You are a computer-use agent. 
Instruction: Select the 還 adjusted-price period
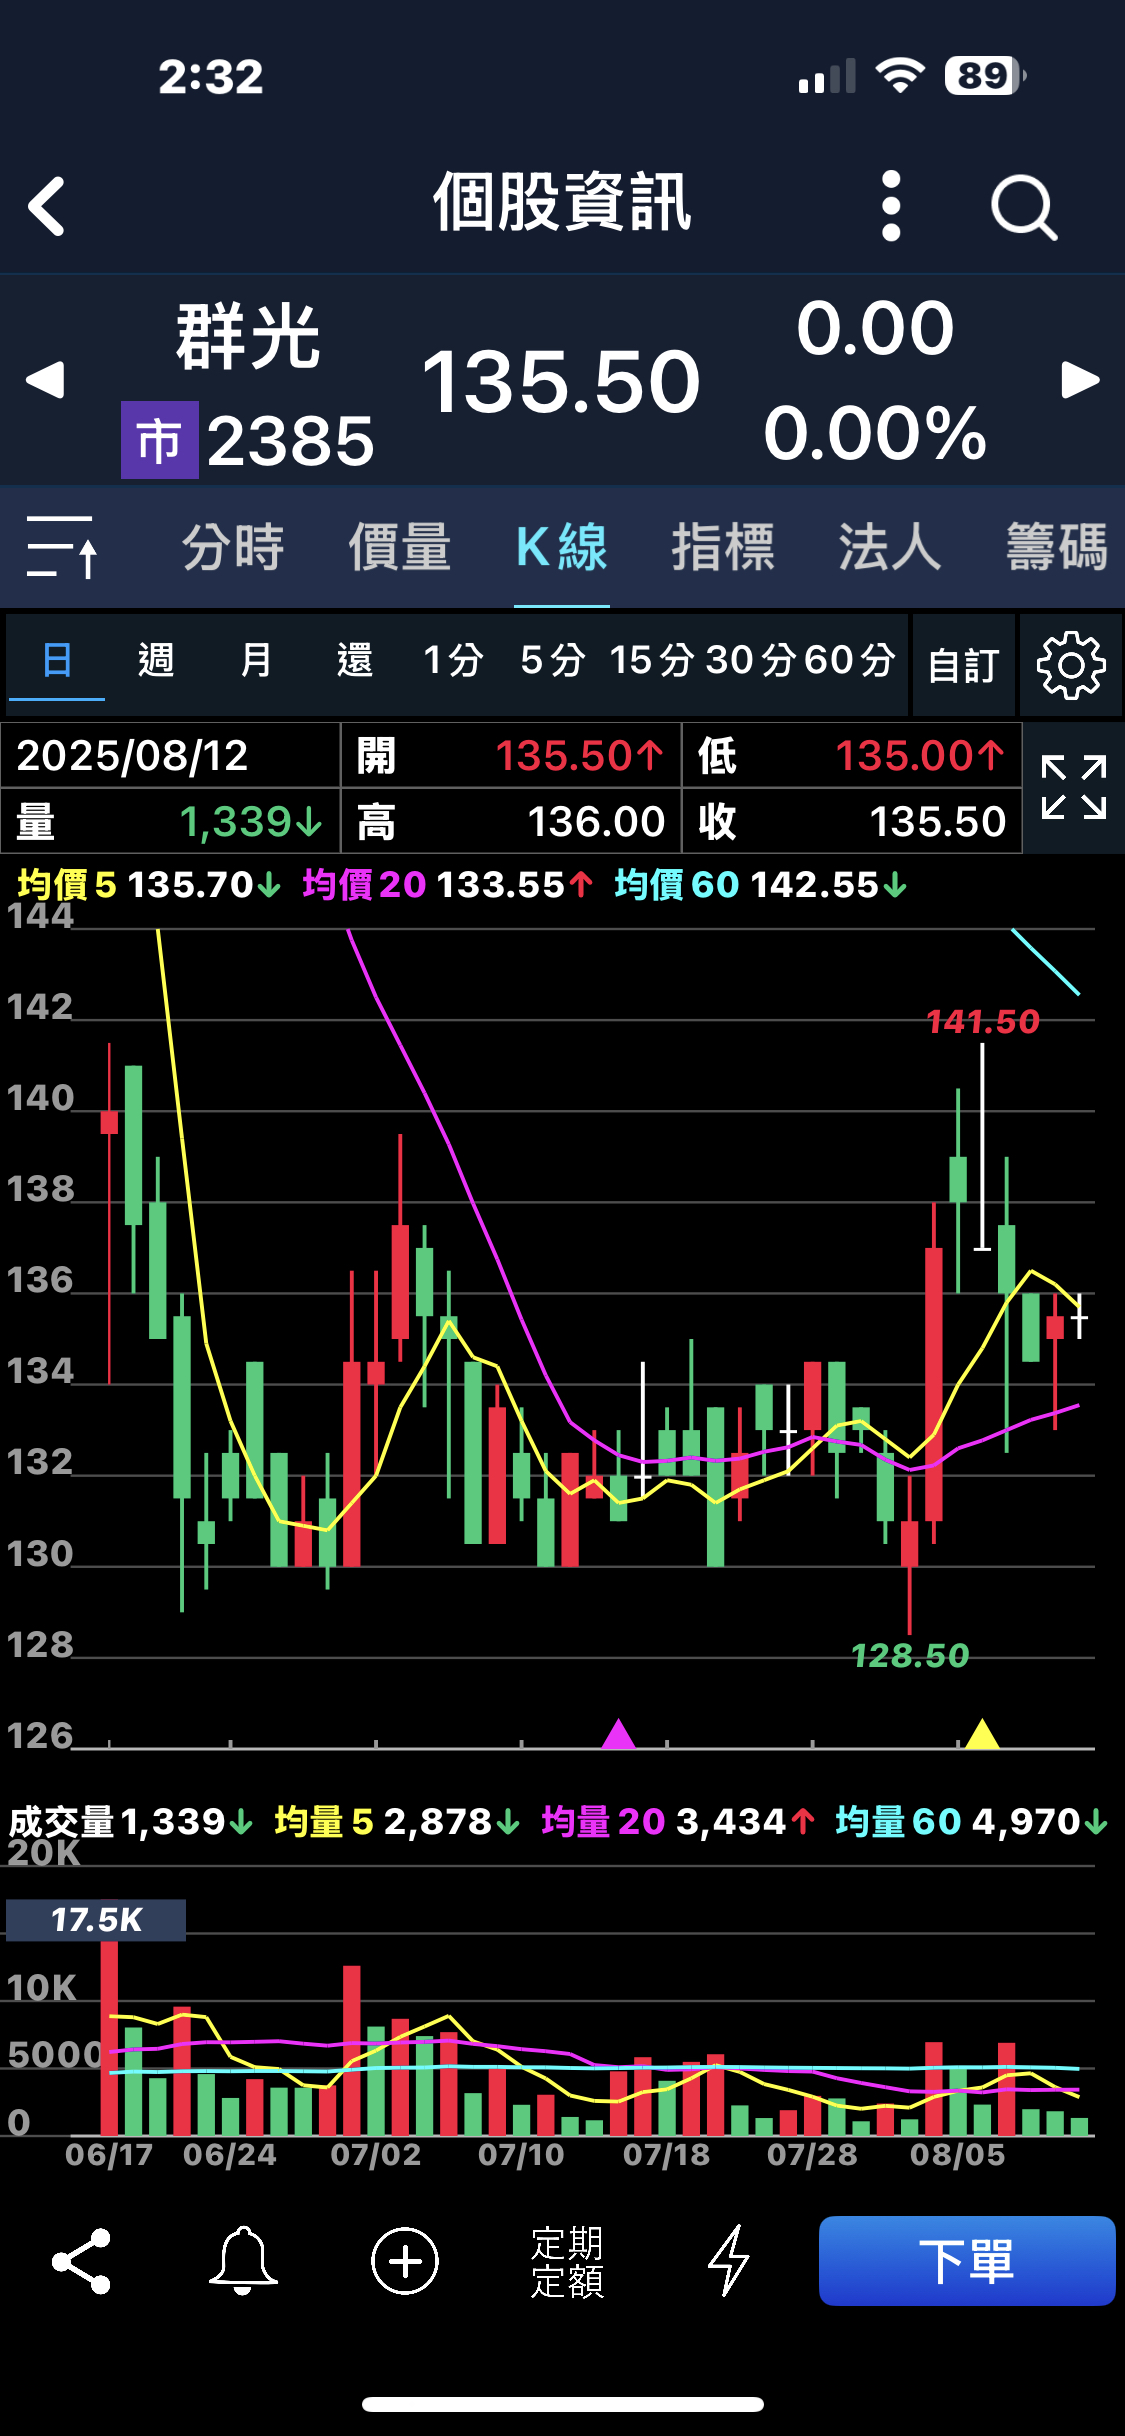(x=355, y=660)
